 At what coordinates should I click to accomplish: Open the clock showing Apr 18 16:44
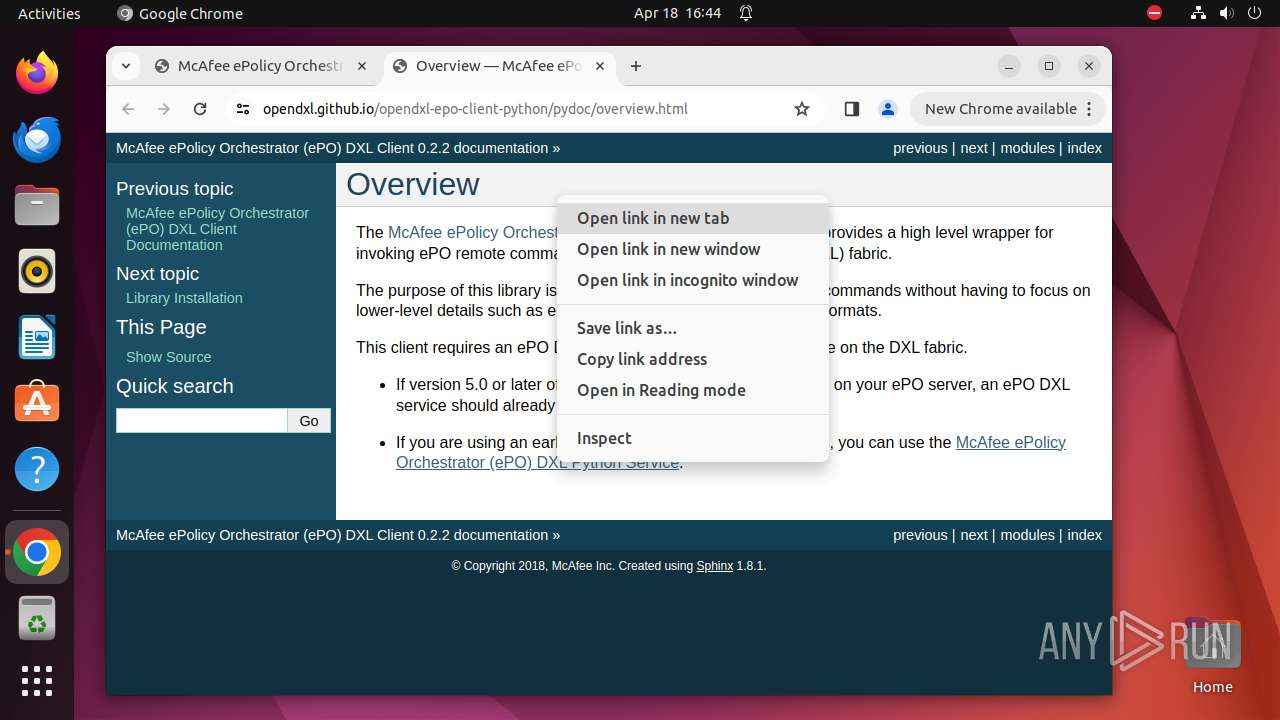677,13
